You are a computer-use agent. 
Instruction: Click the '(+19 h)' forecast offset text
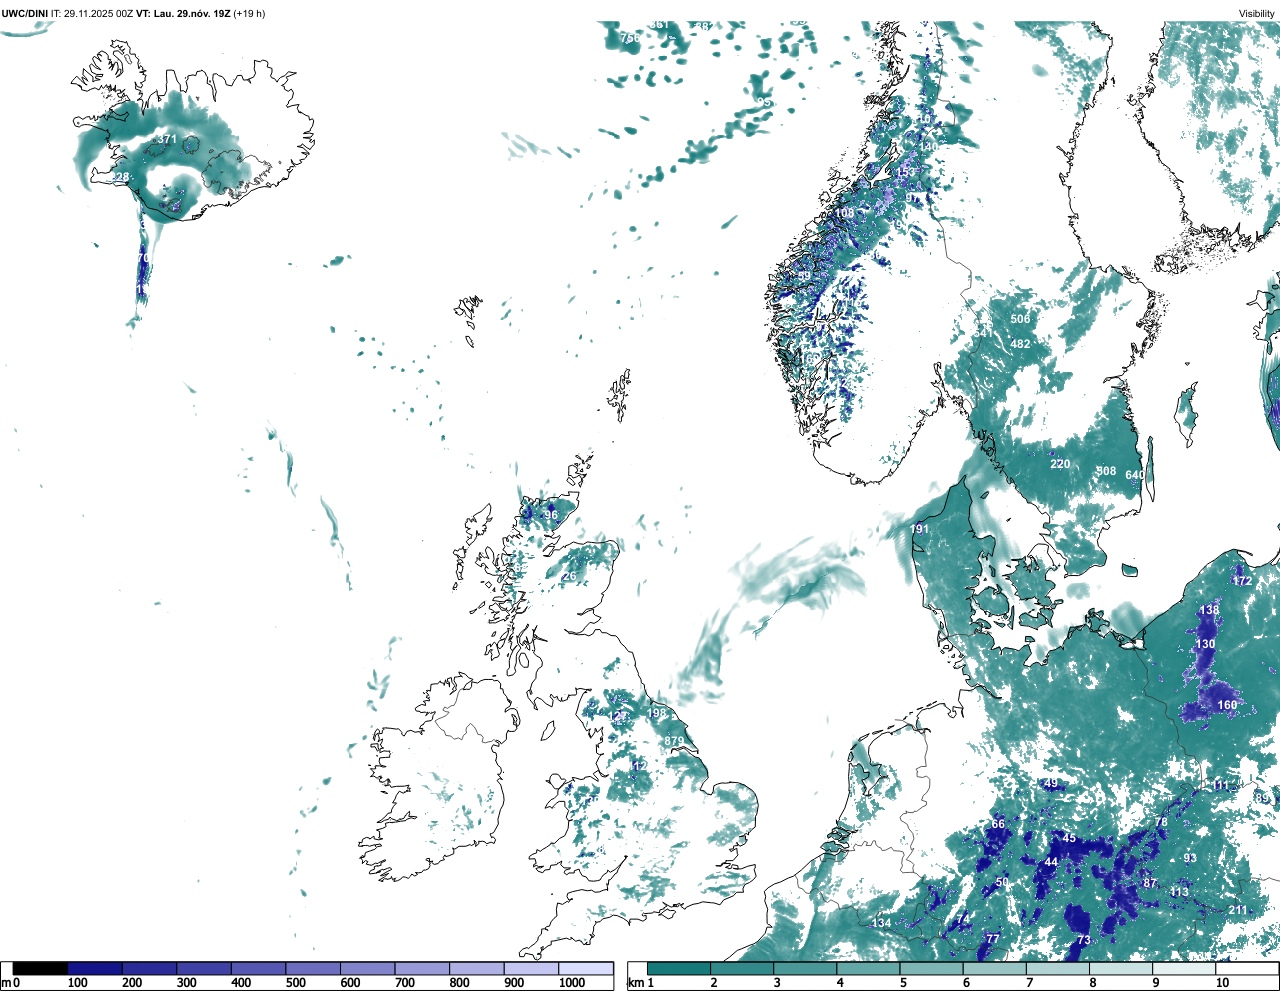tap(249, 14)
